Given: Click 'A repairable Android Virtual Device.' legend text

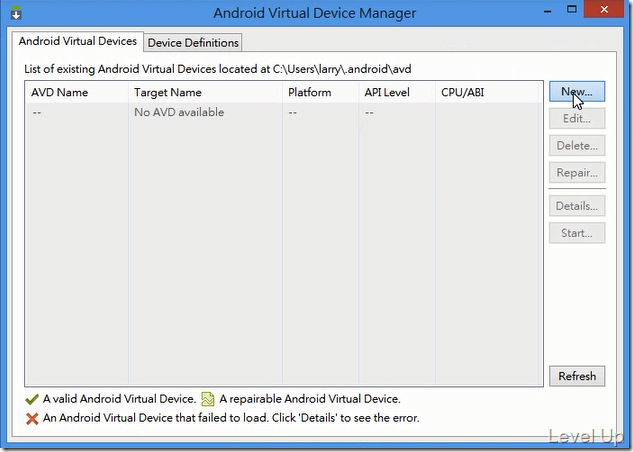Looking at the screenshot, I should [x=310, y=399].
